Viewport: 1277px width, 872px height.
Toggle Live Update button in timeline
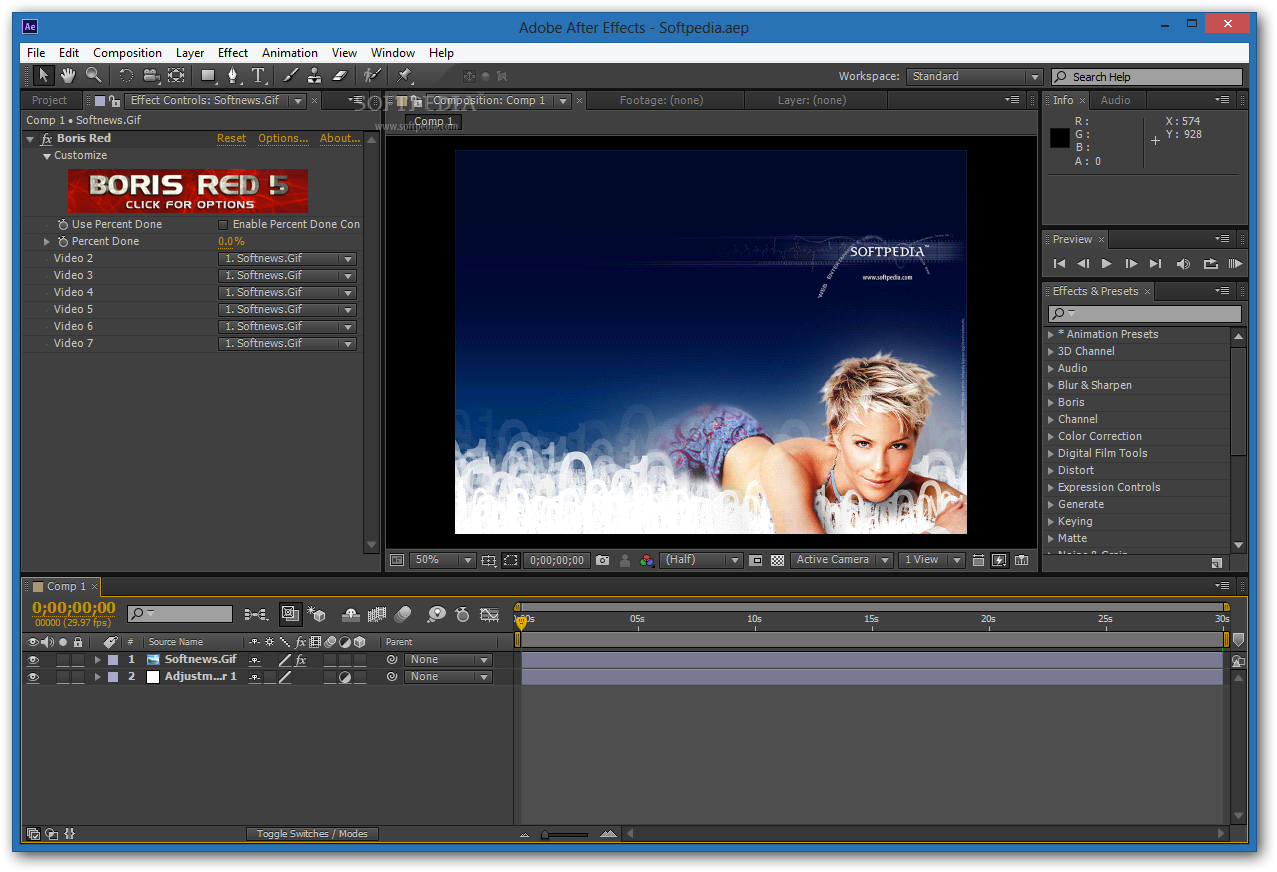click(x=291, y=614)
